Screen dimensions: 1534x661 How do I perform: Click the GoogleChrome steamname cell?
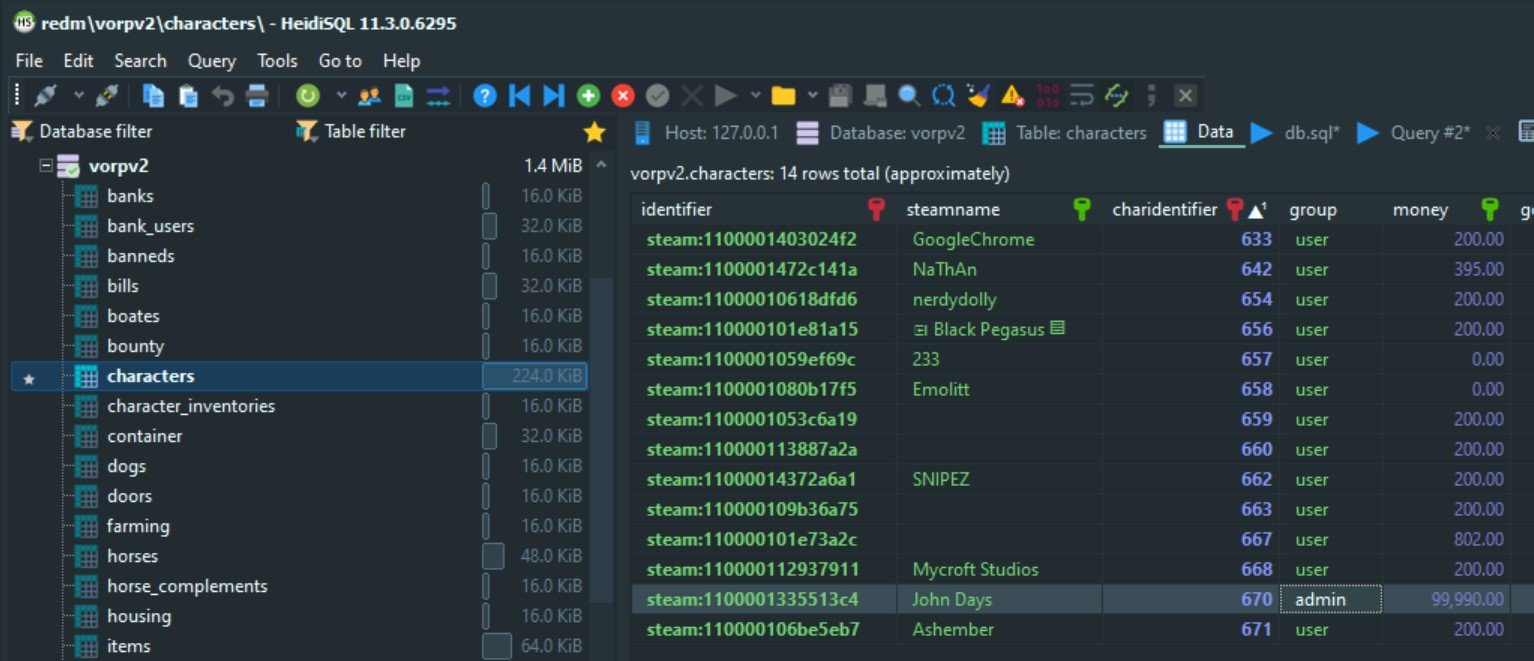[x=1001, y=240]
